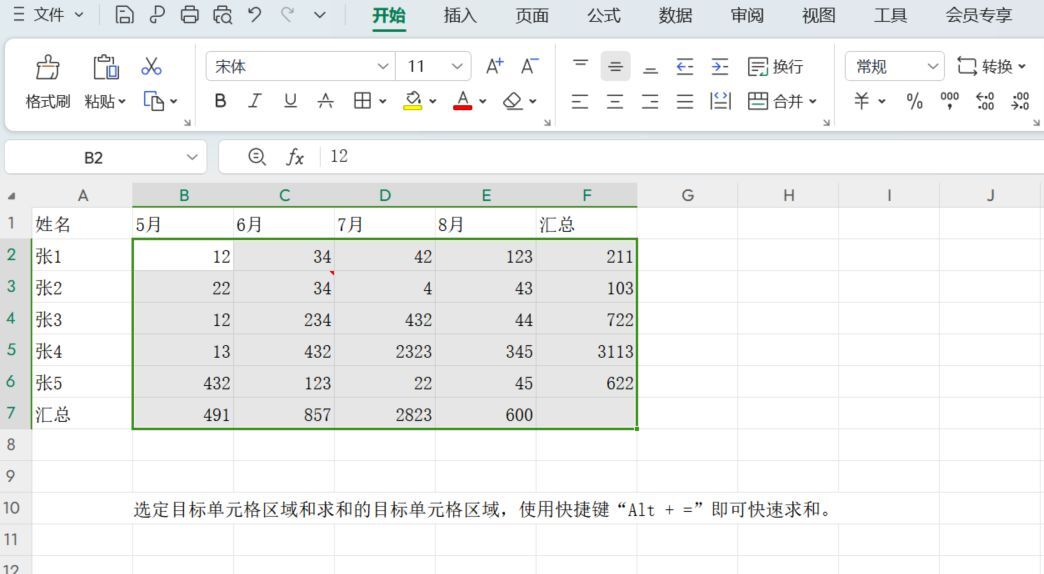Toggle middle vertical alignment
Viewport: 1044px width, 574px height.
tap(615, 66)
